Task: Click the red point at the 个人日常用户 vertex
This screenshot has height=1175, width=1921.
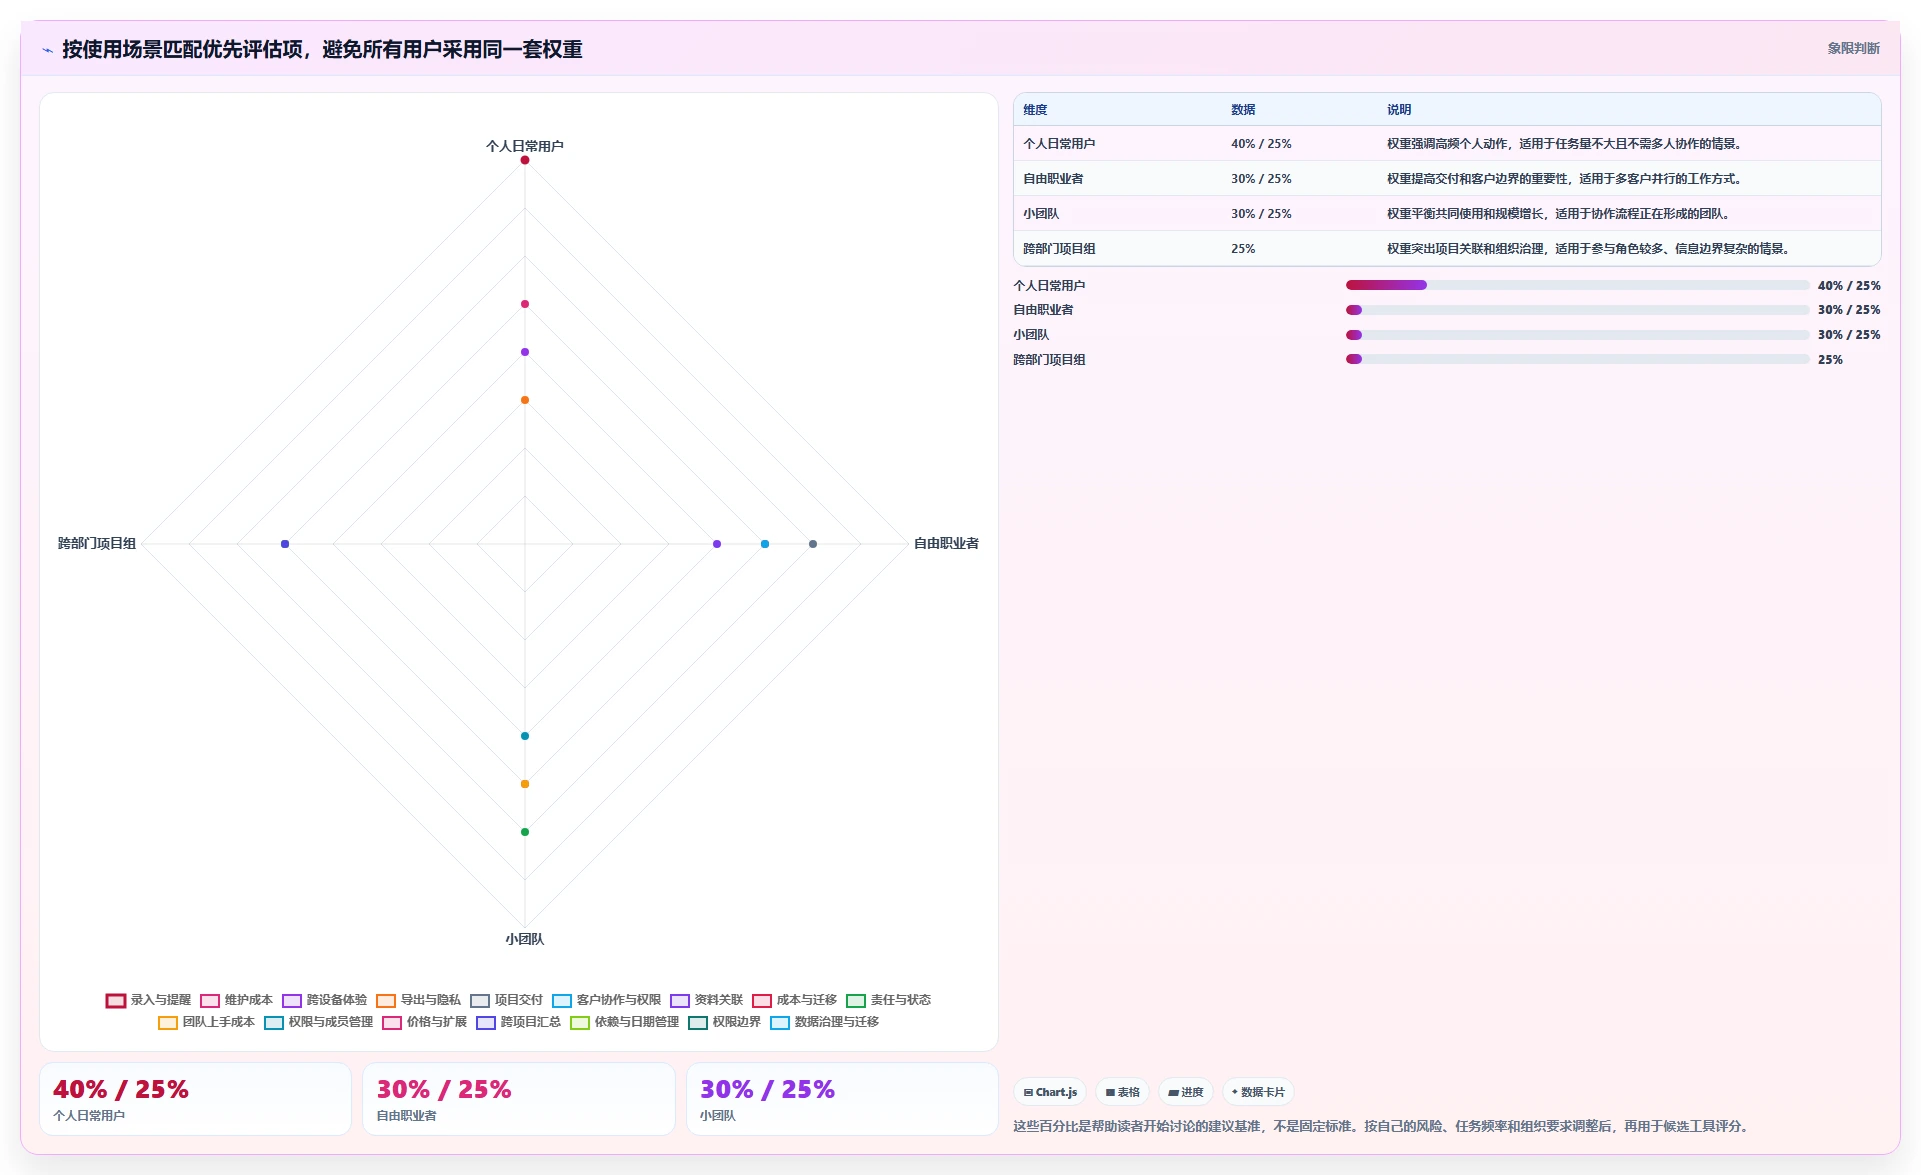Action: point(524,160)
